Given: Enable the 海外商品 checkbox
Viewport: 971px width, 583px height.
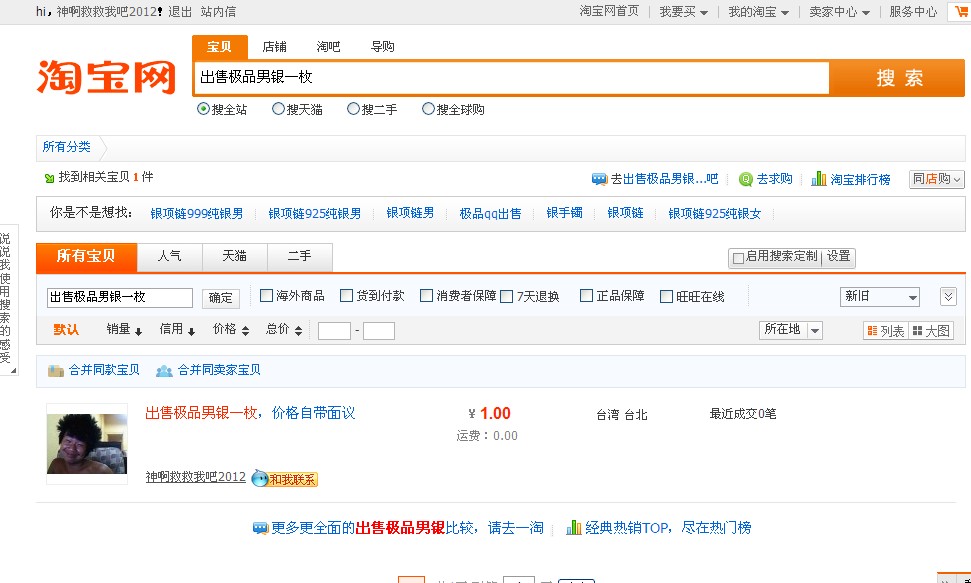Looking at the screenshot, I should [x=266, y=296].
